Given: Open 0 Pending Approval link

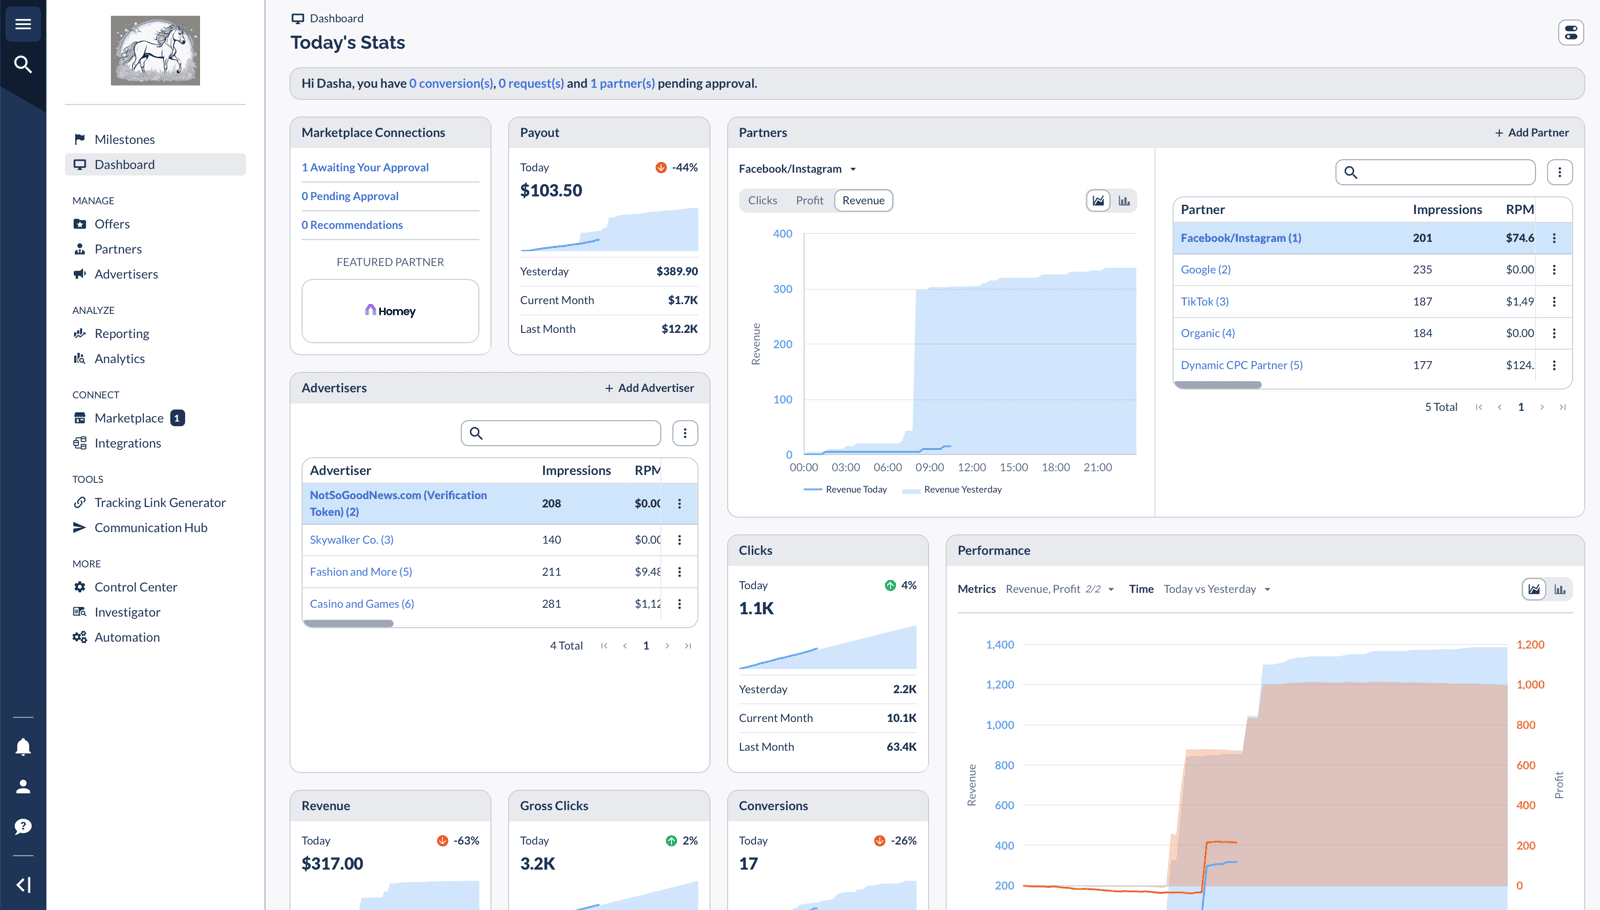Looking at the screenshot, I should click(x=350, y=196).
